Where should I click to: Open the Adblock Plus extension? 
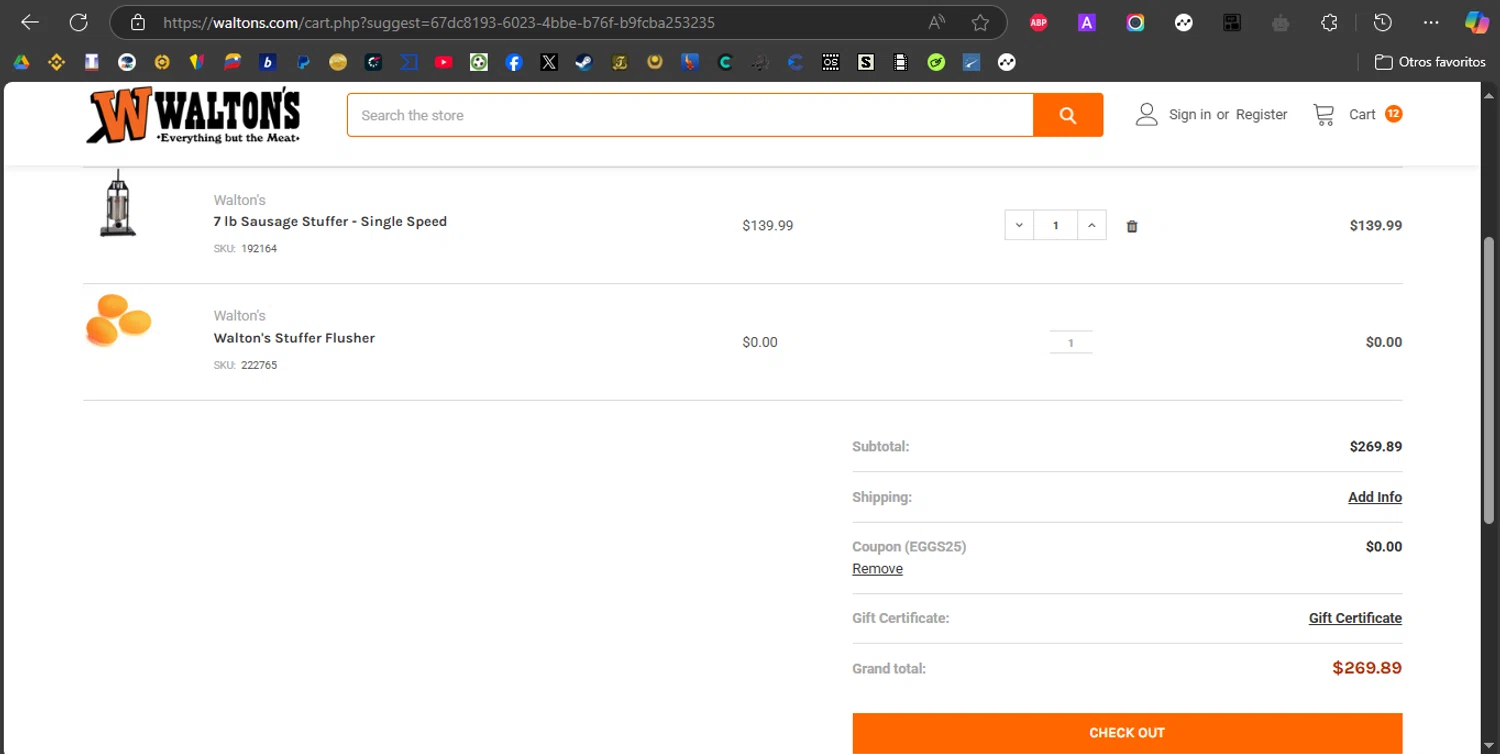[x=1039, y=22]
